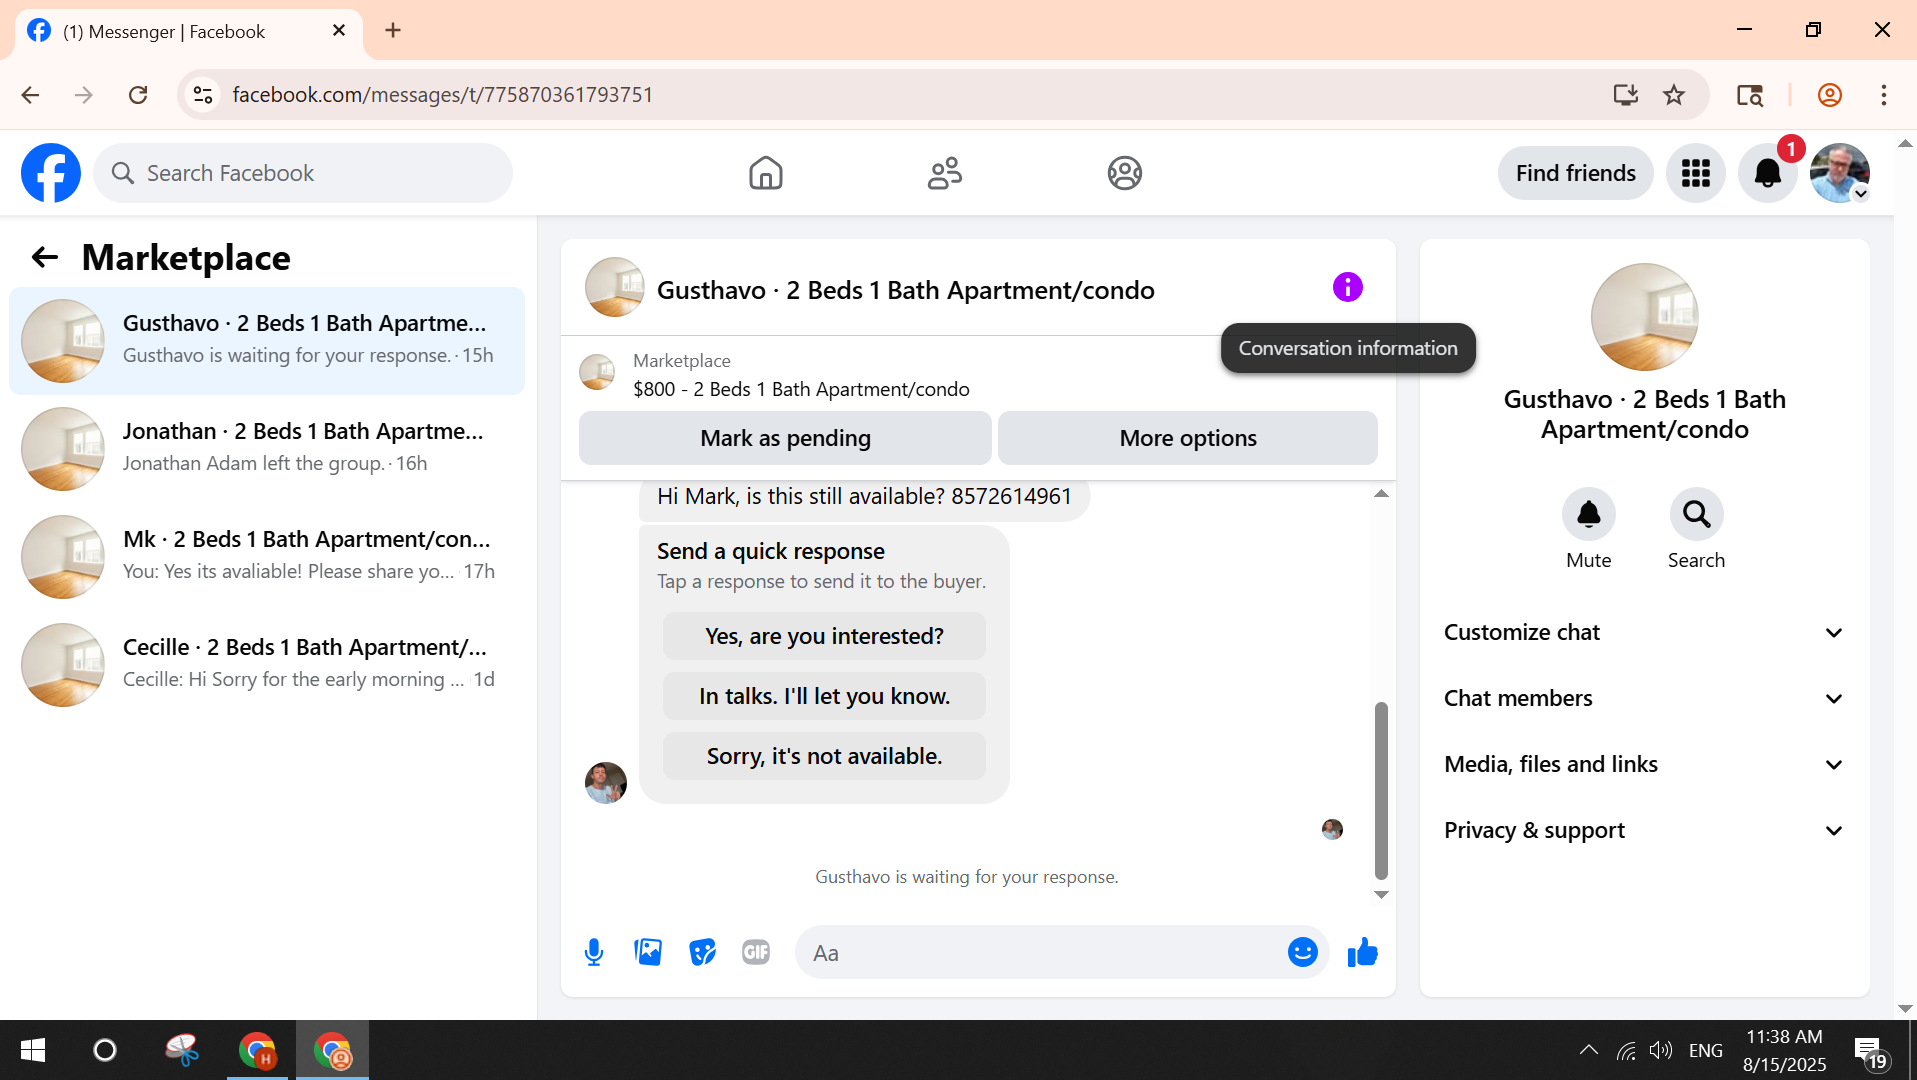This screenshot has height=1080, width=1917.
Task: Open the account profile picture menu
Action: pyautogui.click(x=1840, y=173)
